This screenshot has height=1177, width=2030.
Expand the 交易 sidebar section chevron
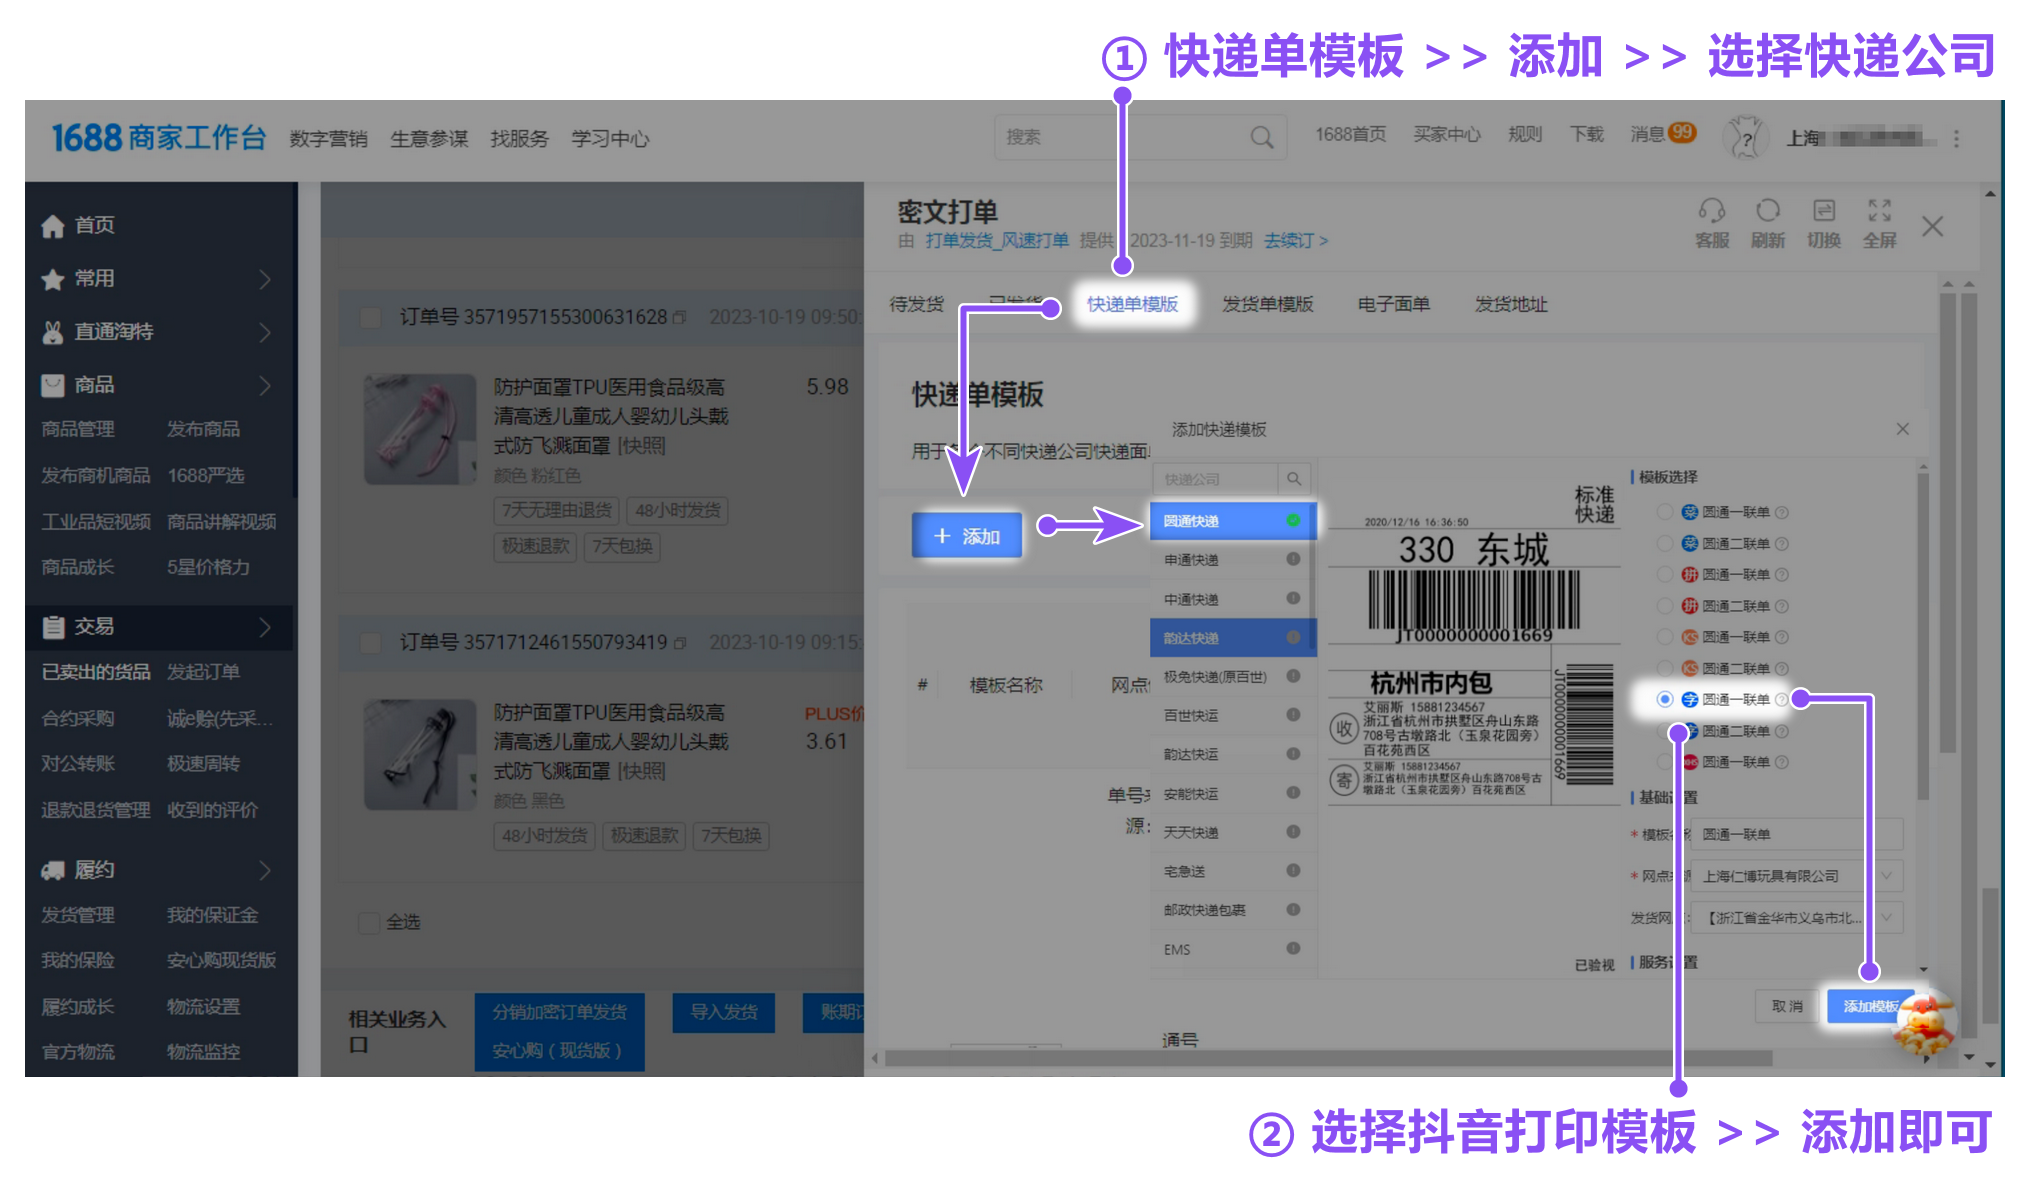265,627
